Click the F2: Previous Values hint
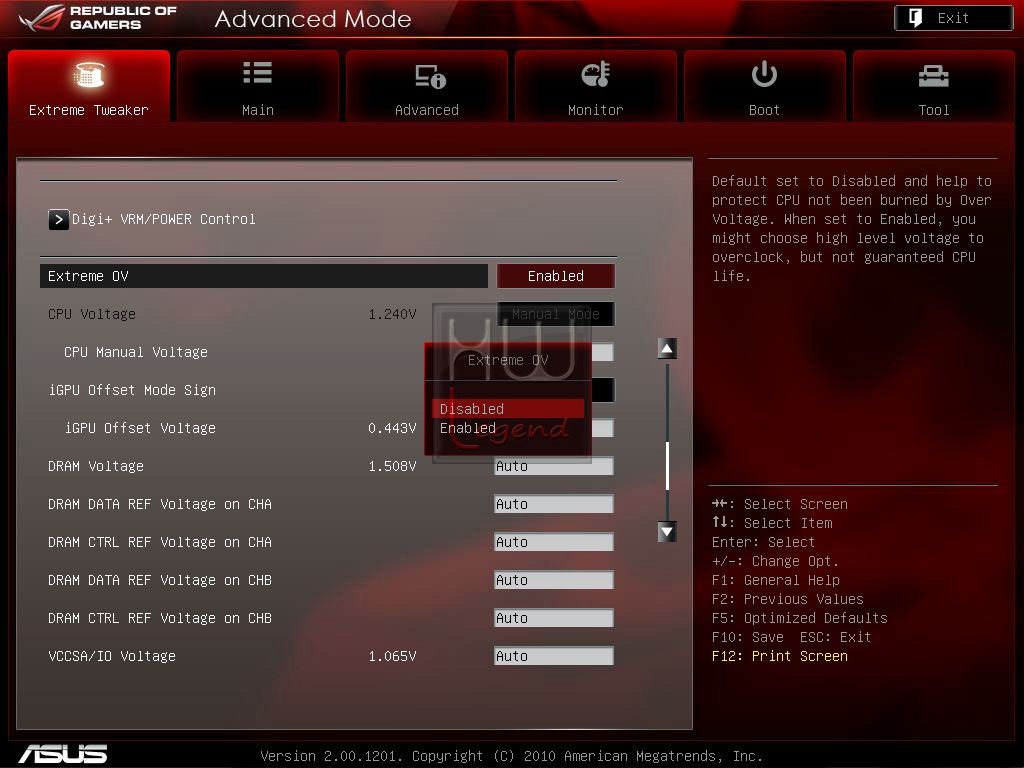This screenshot has width=1024, height=768. tap(788, 599)
